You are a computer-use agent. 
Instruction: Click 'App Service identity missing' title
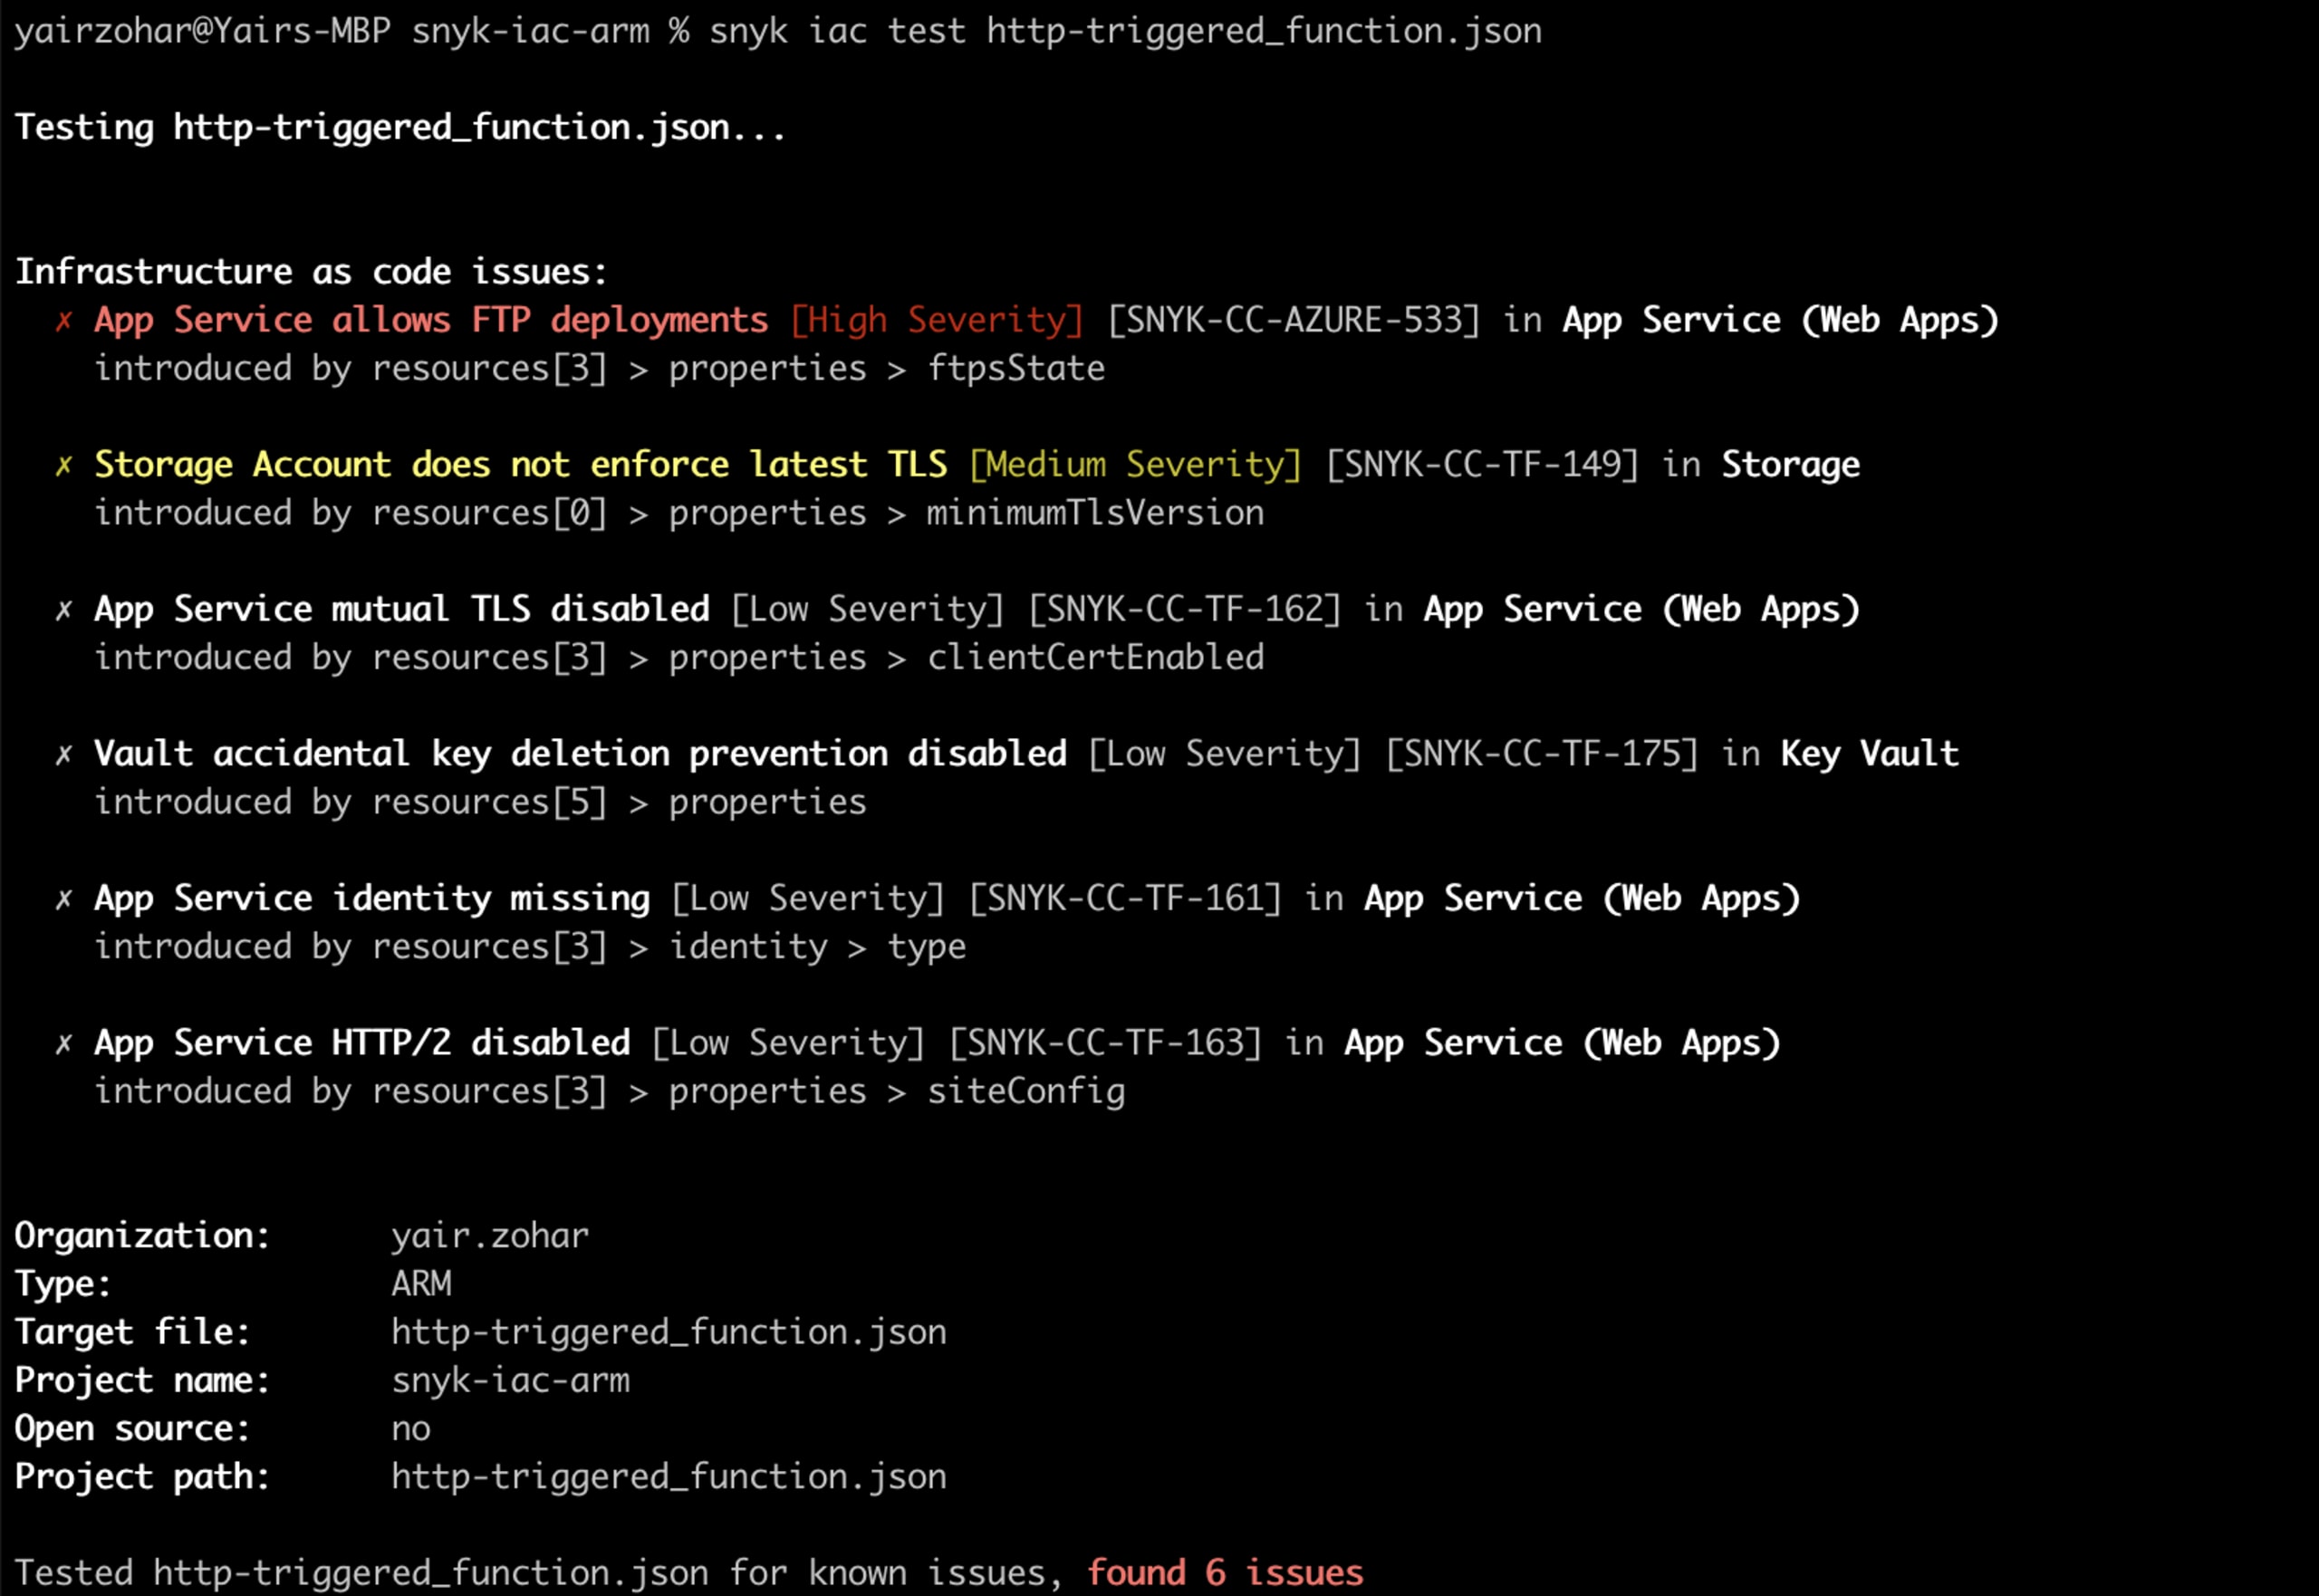click(372, 899)
